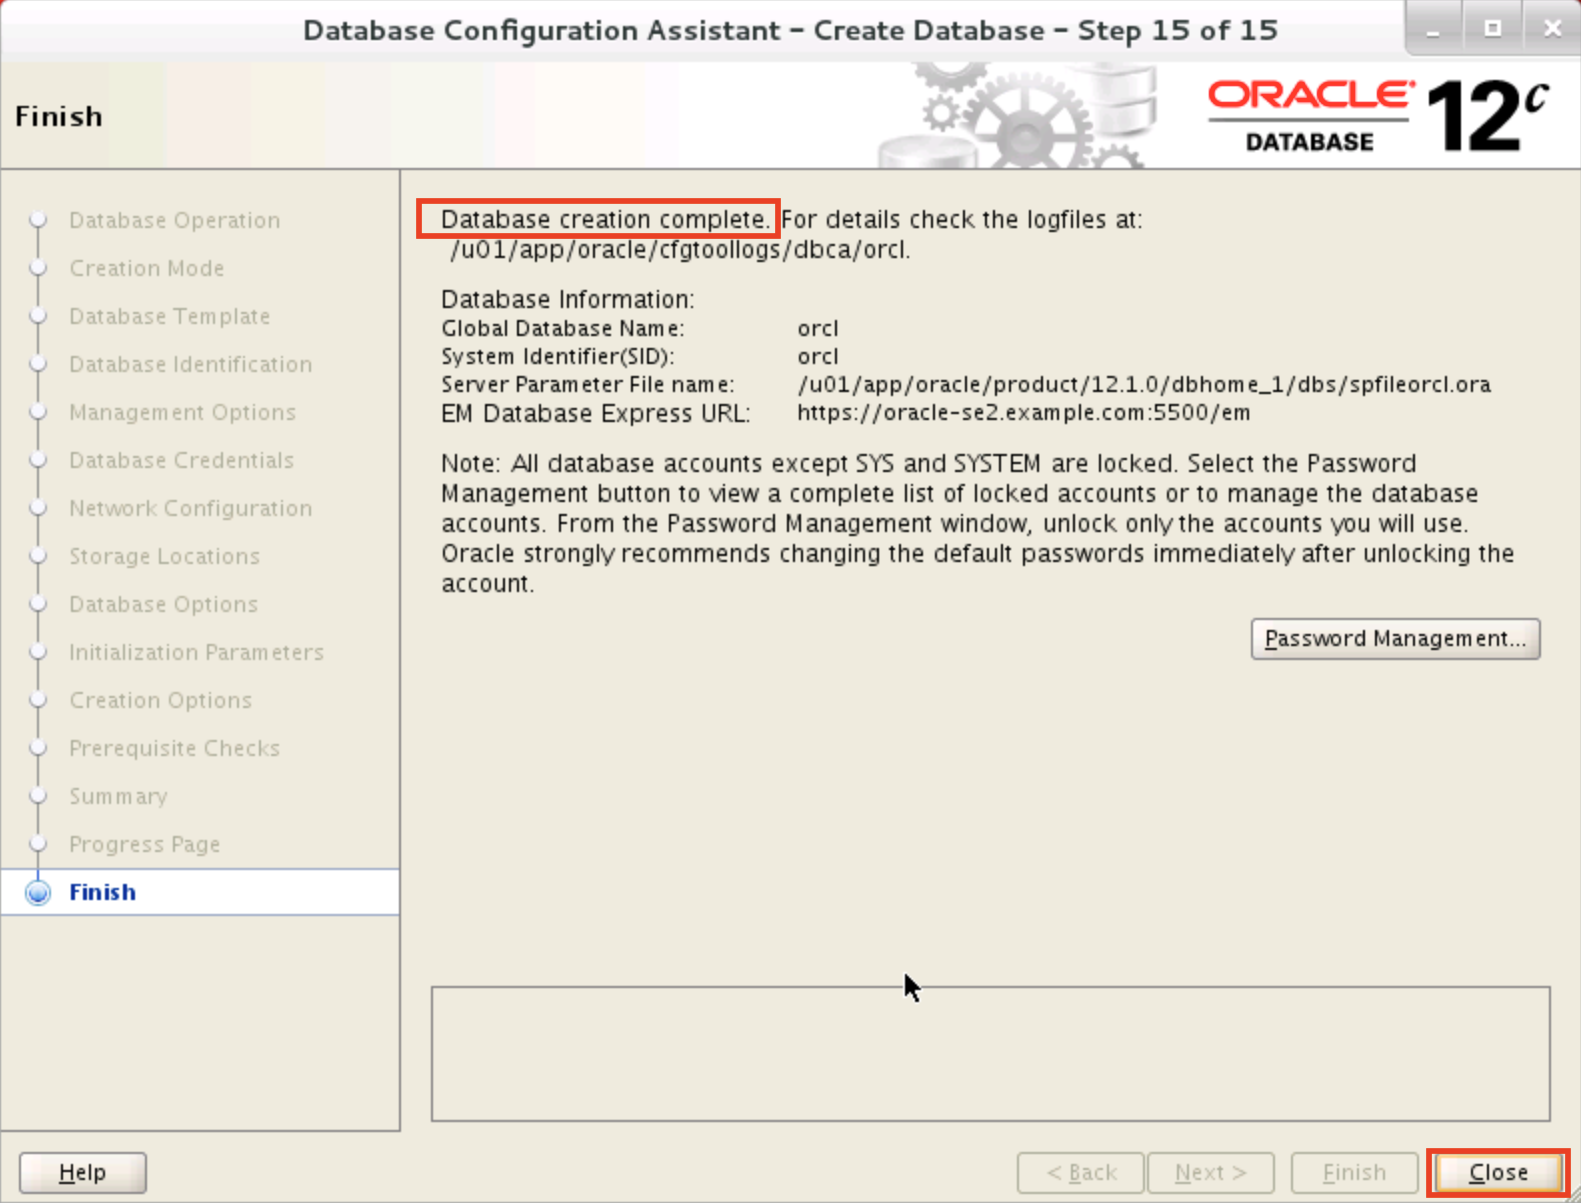
Task: Close the window using title bar X
Action: click(1552, 29)
